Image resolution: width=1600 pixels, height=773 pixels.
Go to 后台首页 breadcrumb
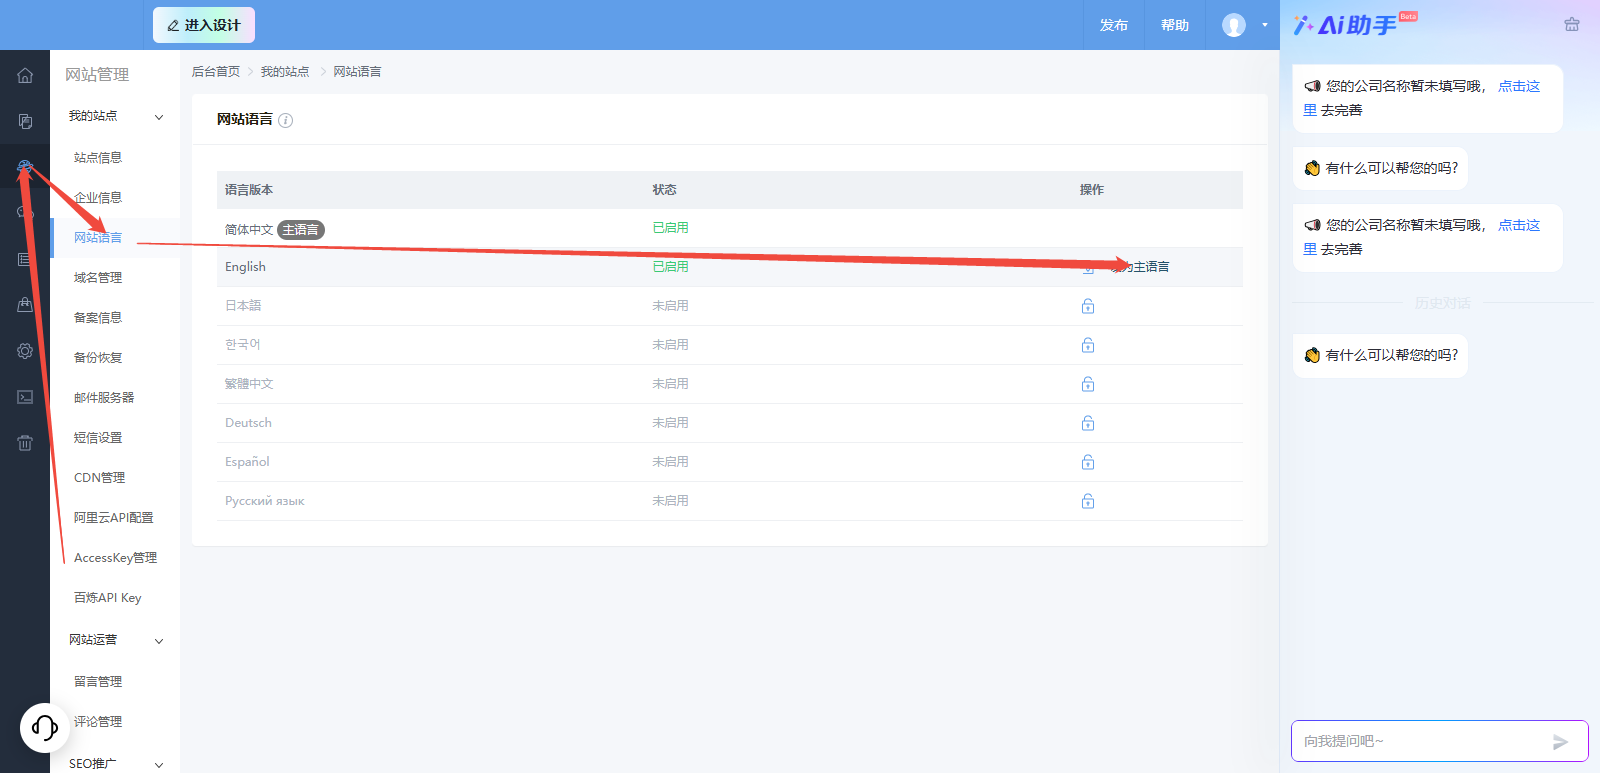(x=216, y=72)
